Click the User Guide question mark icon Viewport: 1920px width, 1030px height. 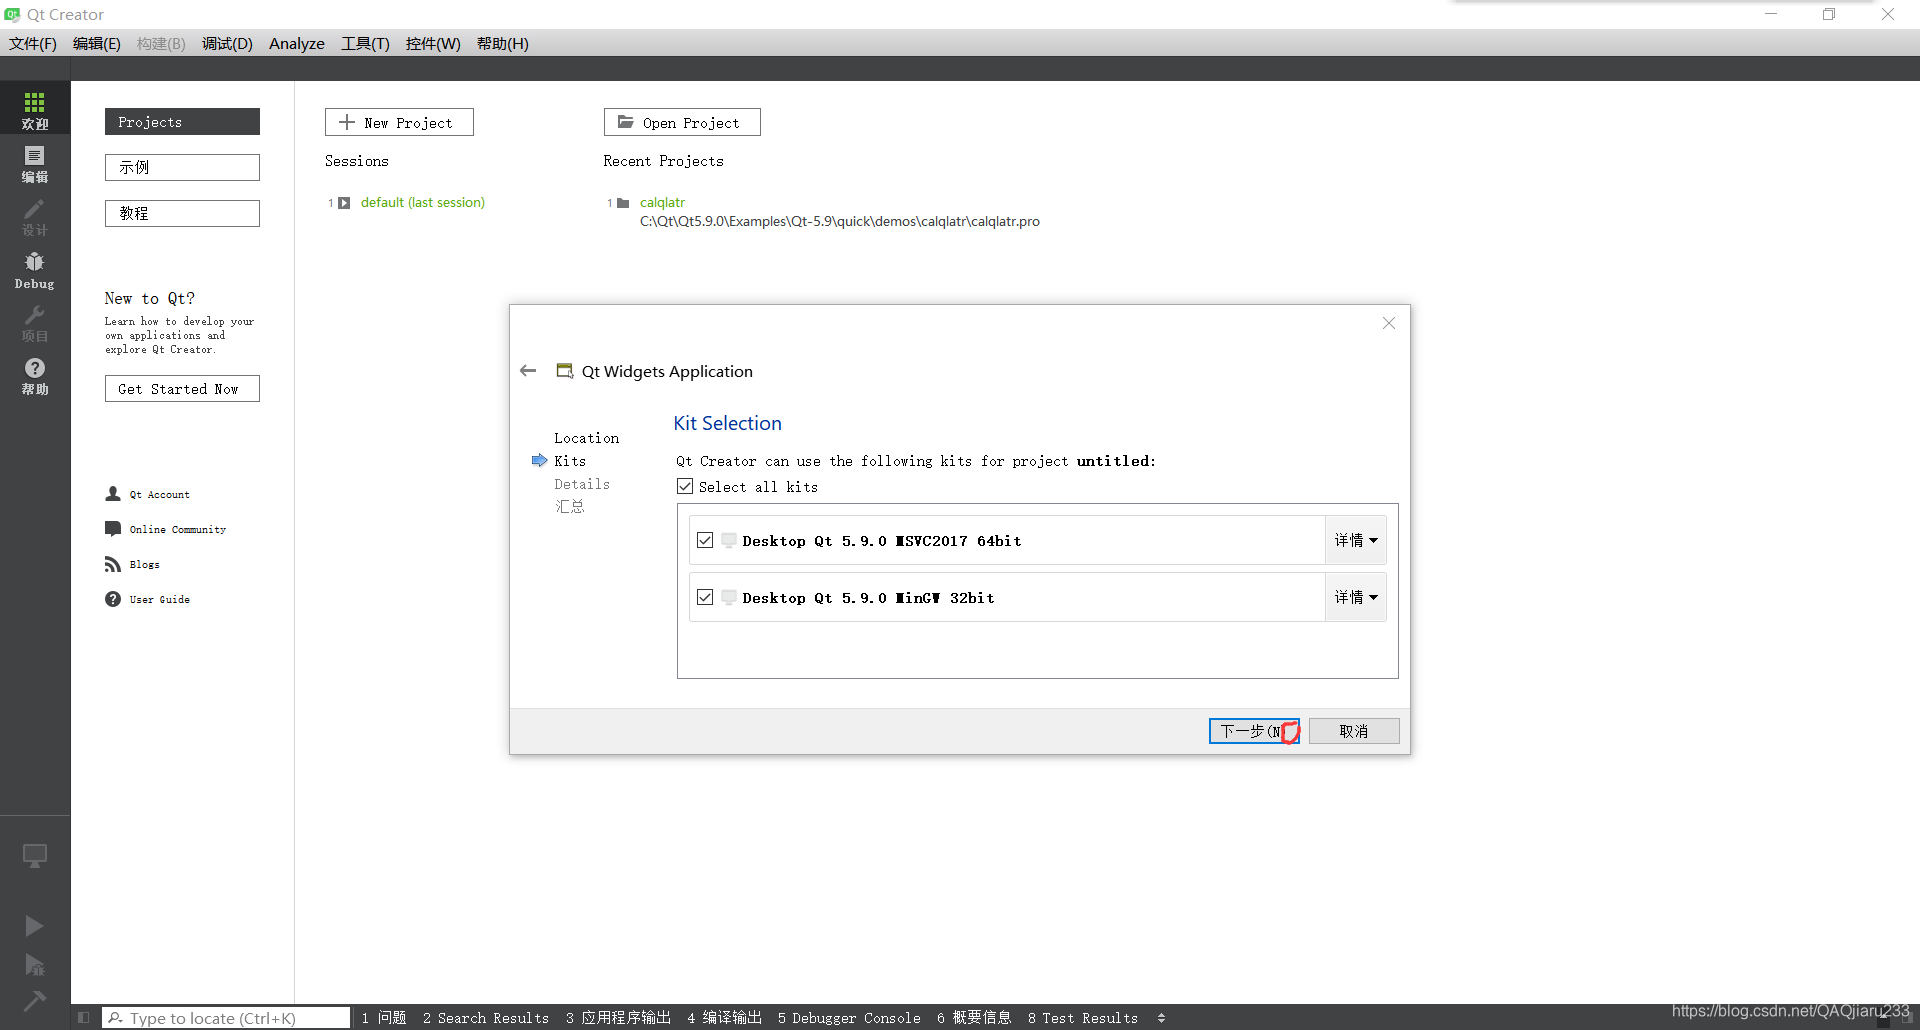pos(113,599)
